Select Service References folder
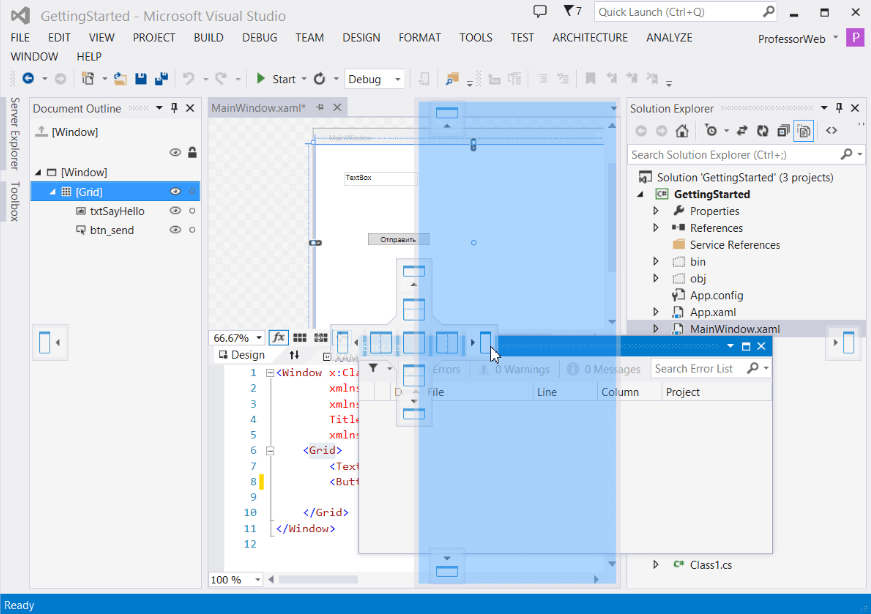Screen dimensions: 871x614 click(734, 245)
